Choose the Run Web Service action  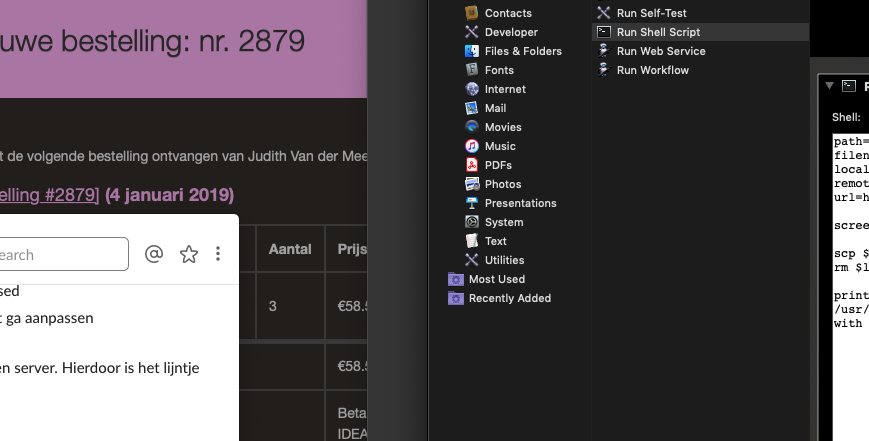[x=660, y=51]
